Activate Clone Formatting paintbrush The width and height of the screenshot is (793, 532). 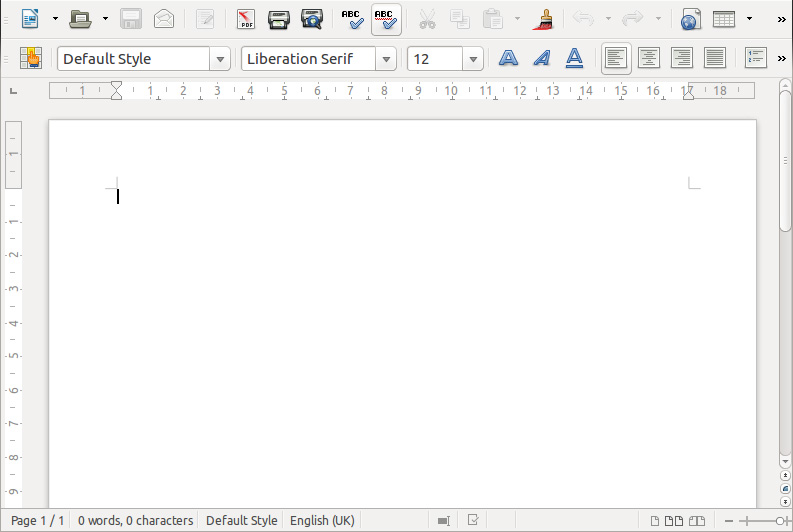point(543,19)
